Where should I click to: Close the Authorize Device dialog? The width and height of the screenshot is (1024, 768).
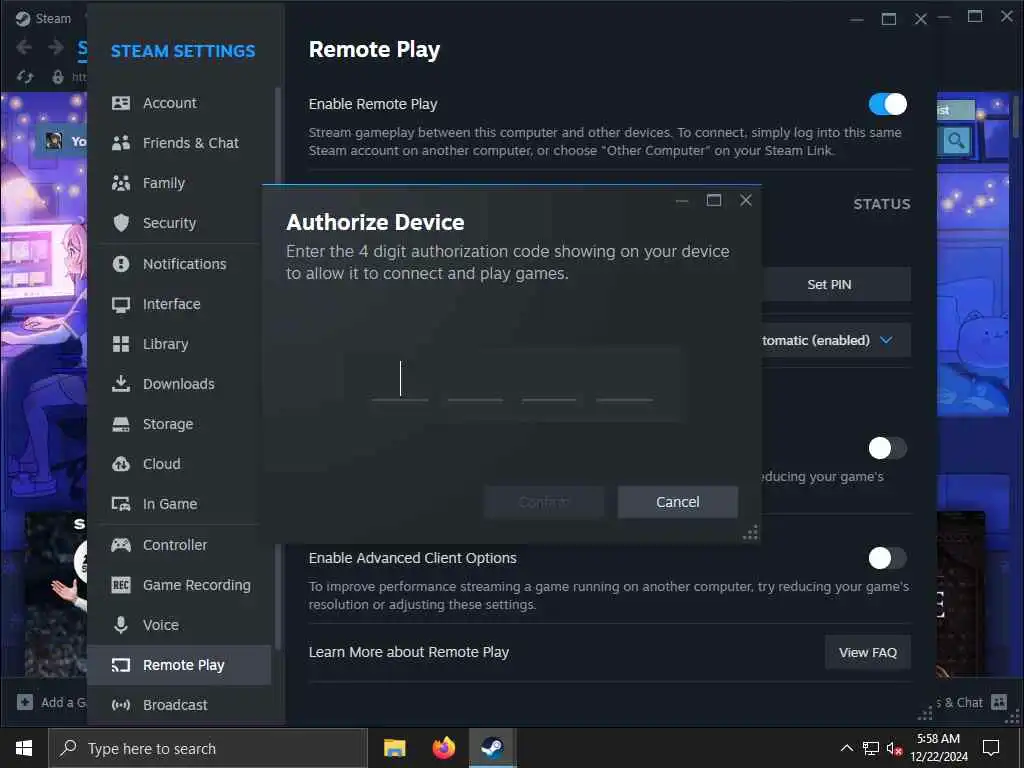click(x=746, y=200)
